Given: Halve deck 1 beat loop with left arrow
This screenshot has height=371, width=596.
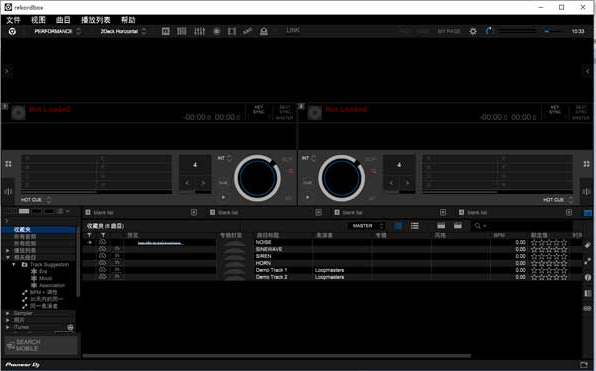Looking at the screenshot, I should (x=187, y=183).
